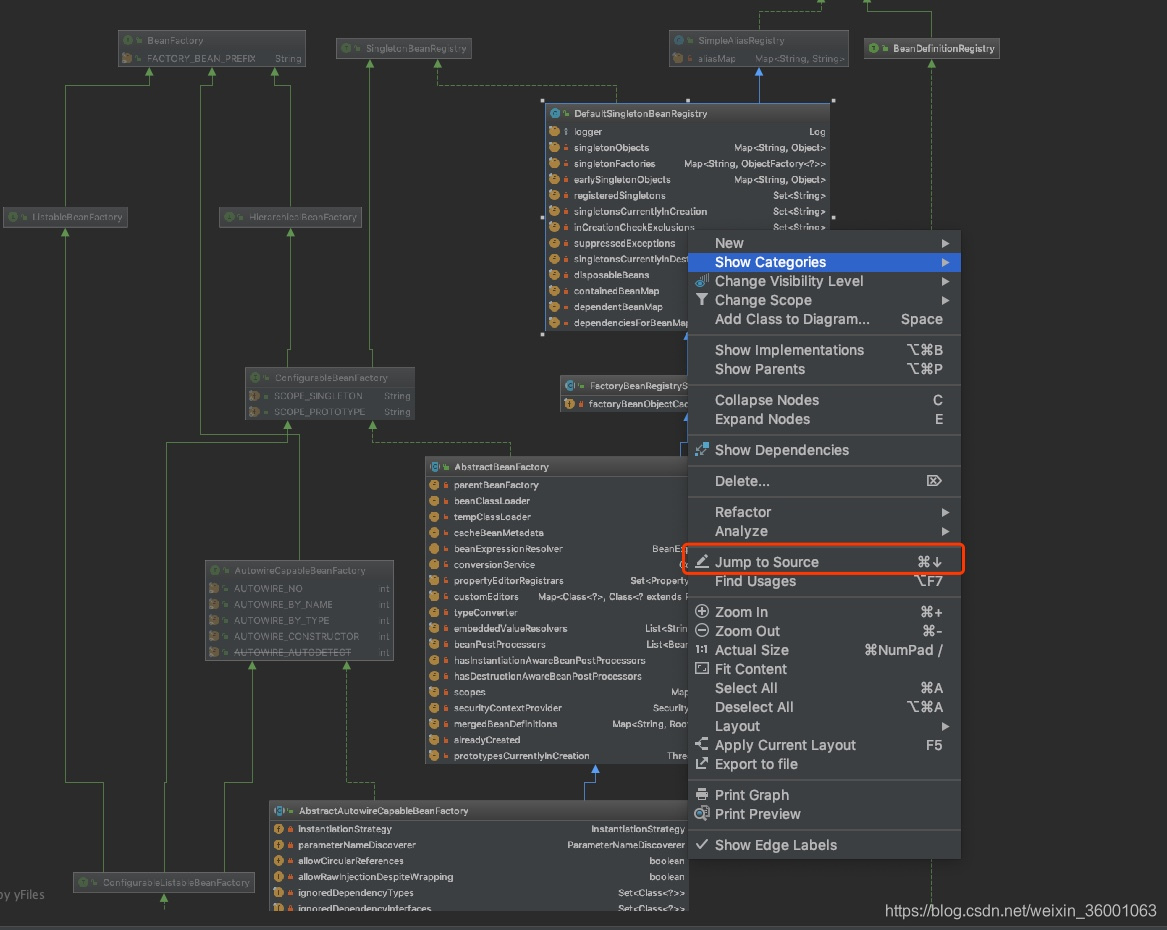Click the allowCircularReferences field row
This screenshot has width=1167, height=930.
479,861
